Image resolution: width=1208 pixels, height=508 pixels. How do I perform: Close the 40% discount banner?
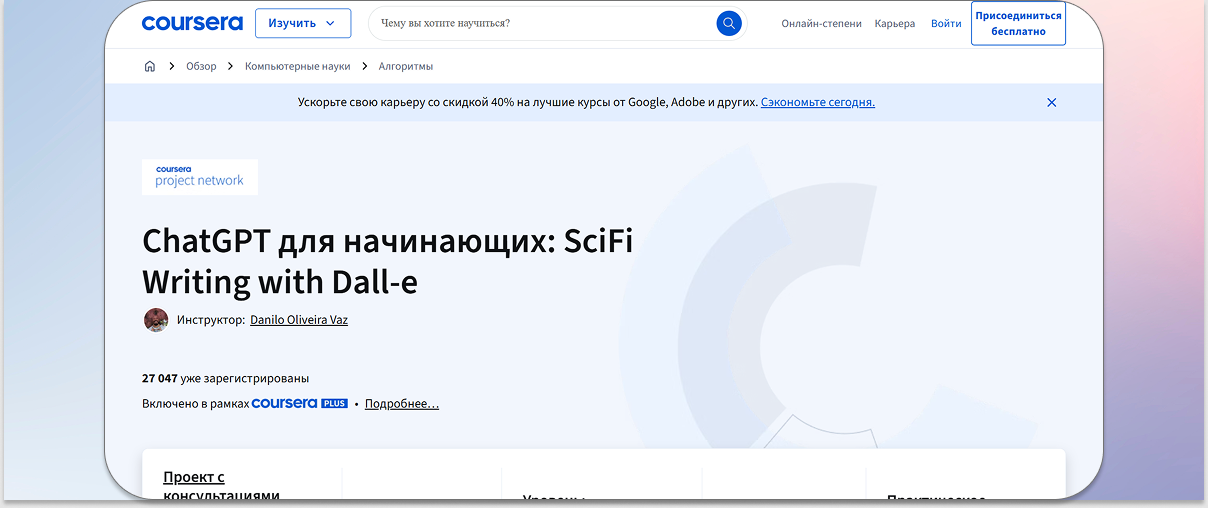tap(1051, 102)
